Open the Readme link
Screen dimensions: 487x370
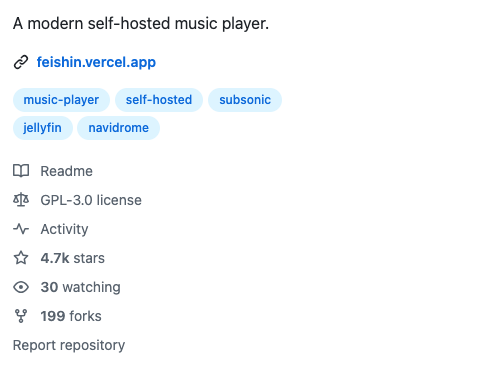66,171
